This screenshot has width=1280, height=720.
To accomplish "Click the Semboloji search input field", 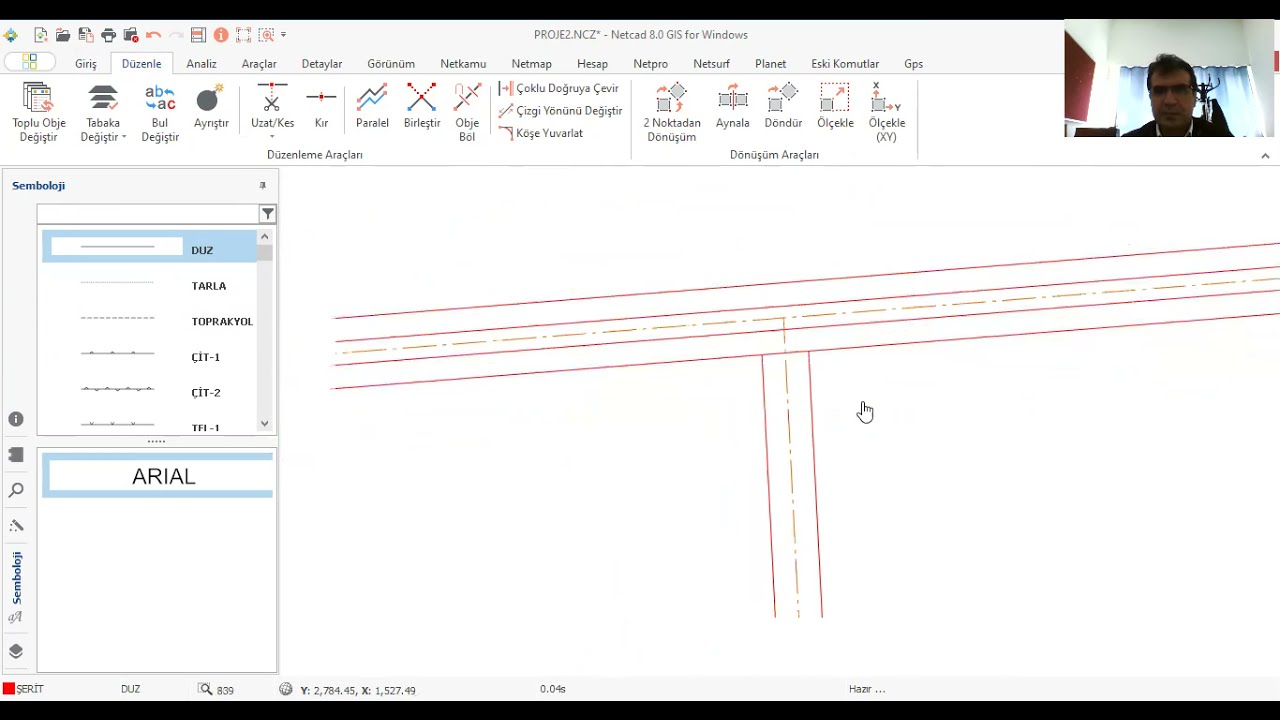I will point(148,214).
